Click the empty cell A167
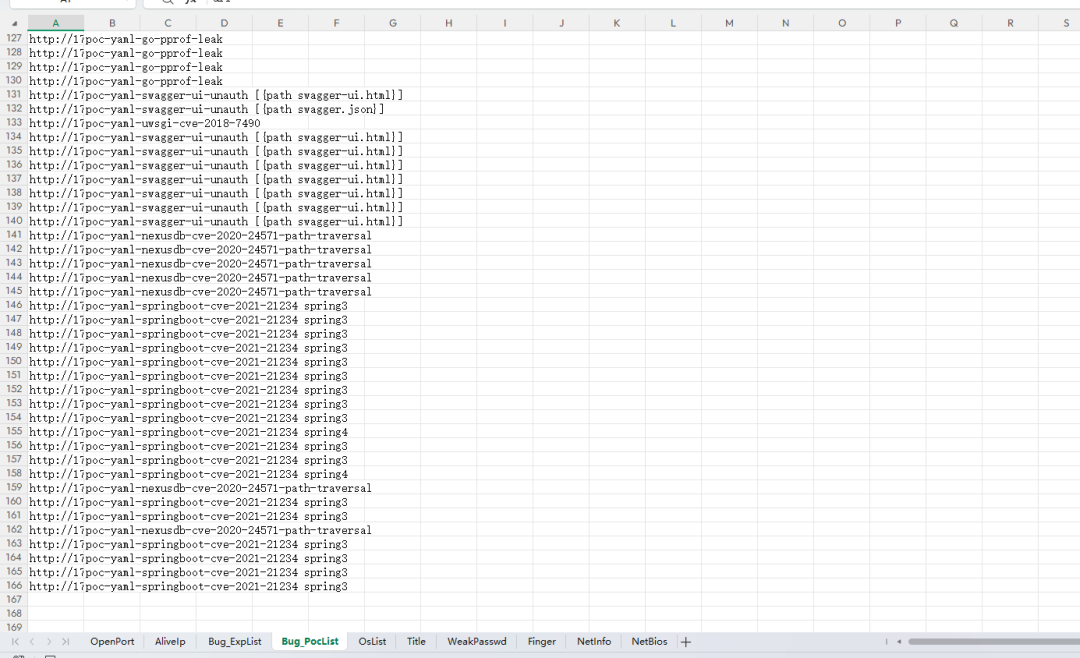This screenshot has height=658, width=1080. [x=56, y=600]
